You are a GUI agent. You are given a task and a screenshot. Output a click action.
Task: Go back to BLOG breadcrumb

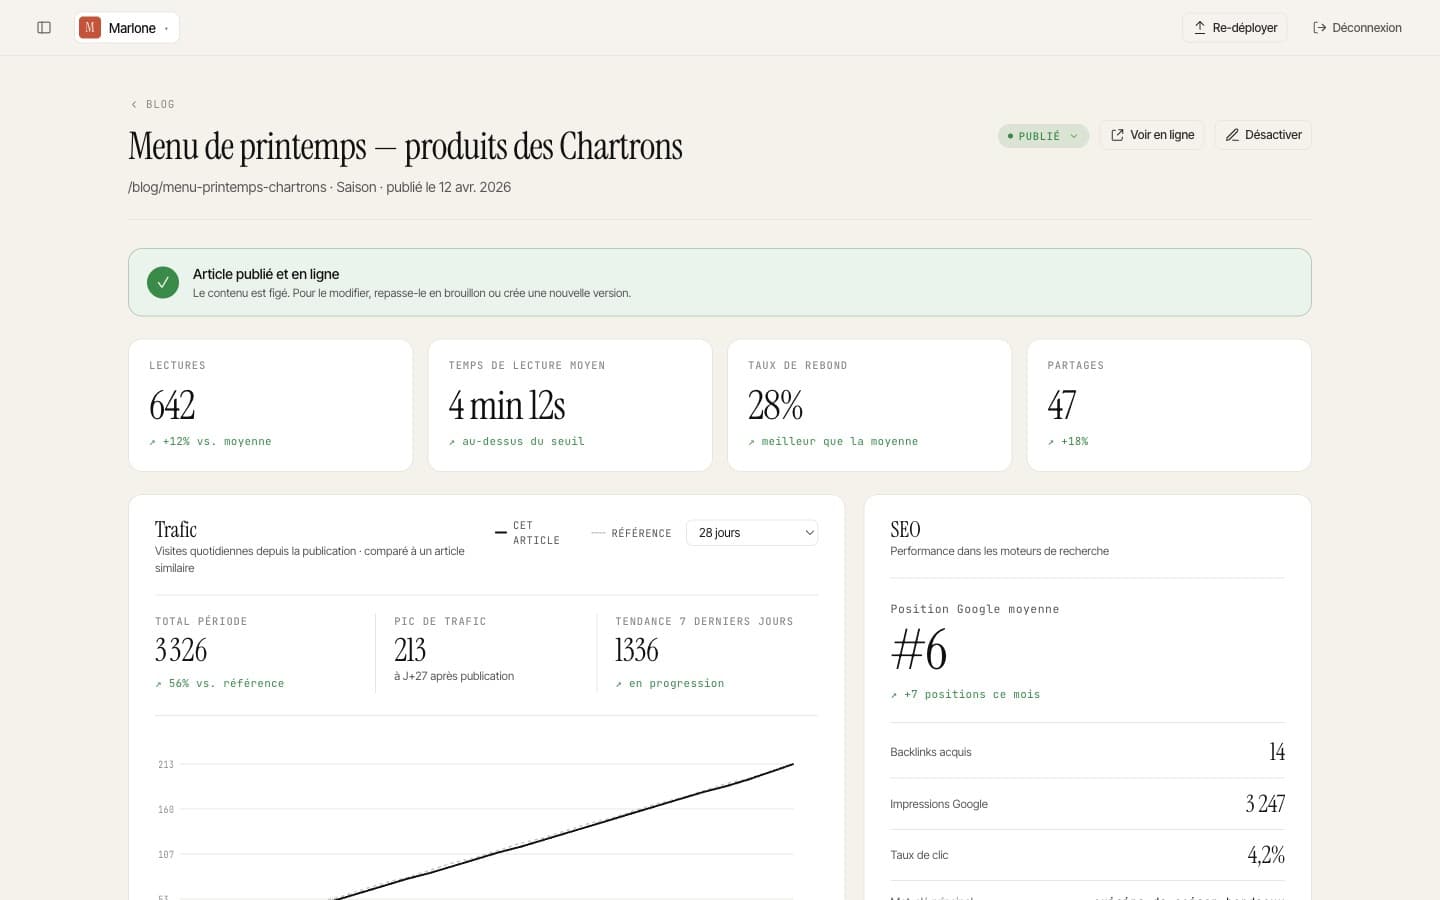[160, 104]
